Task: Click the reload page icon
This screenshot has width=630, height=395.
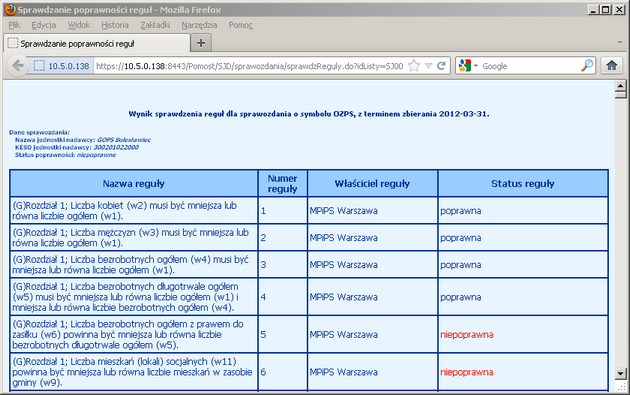Action: click(441, 65)
